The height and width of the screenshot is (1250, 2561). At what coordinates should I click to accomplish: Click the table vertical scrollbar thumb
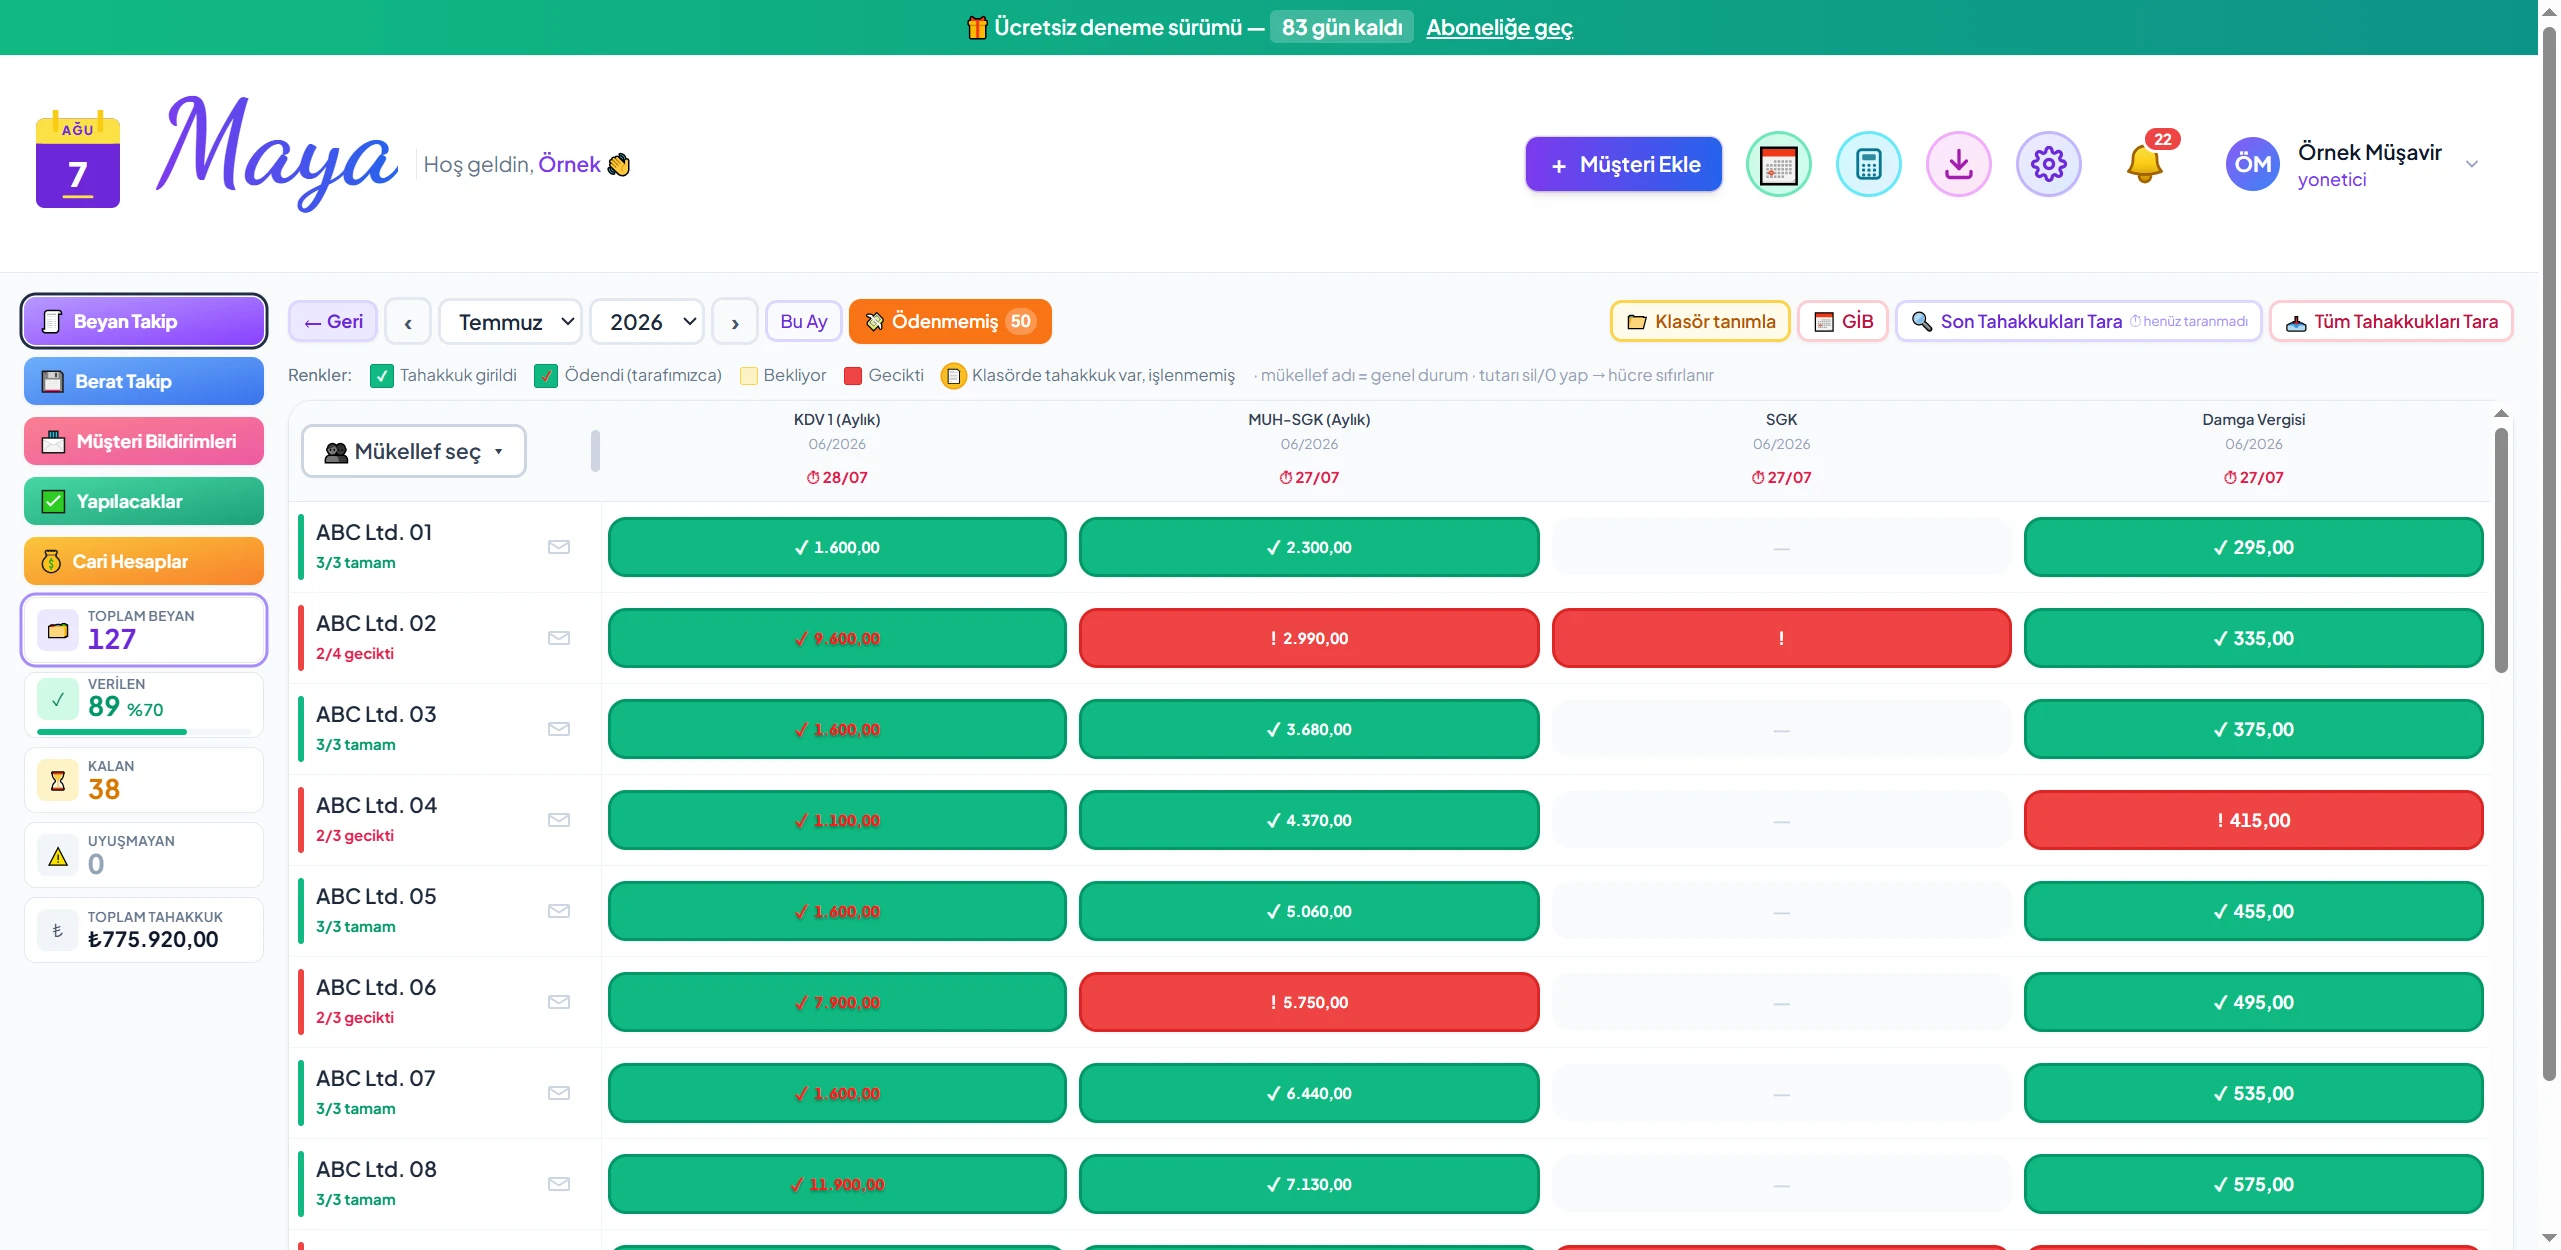click(2501, 550)
